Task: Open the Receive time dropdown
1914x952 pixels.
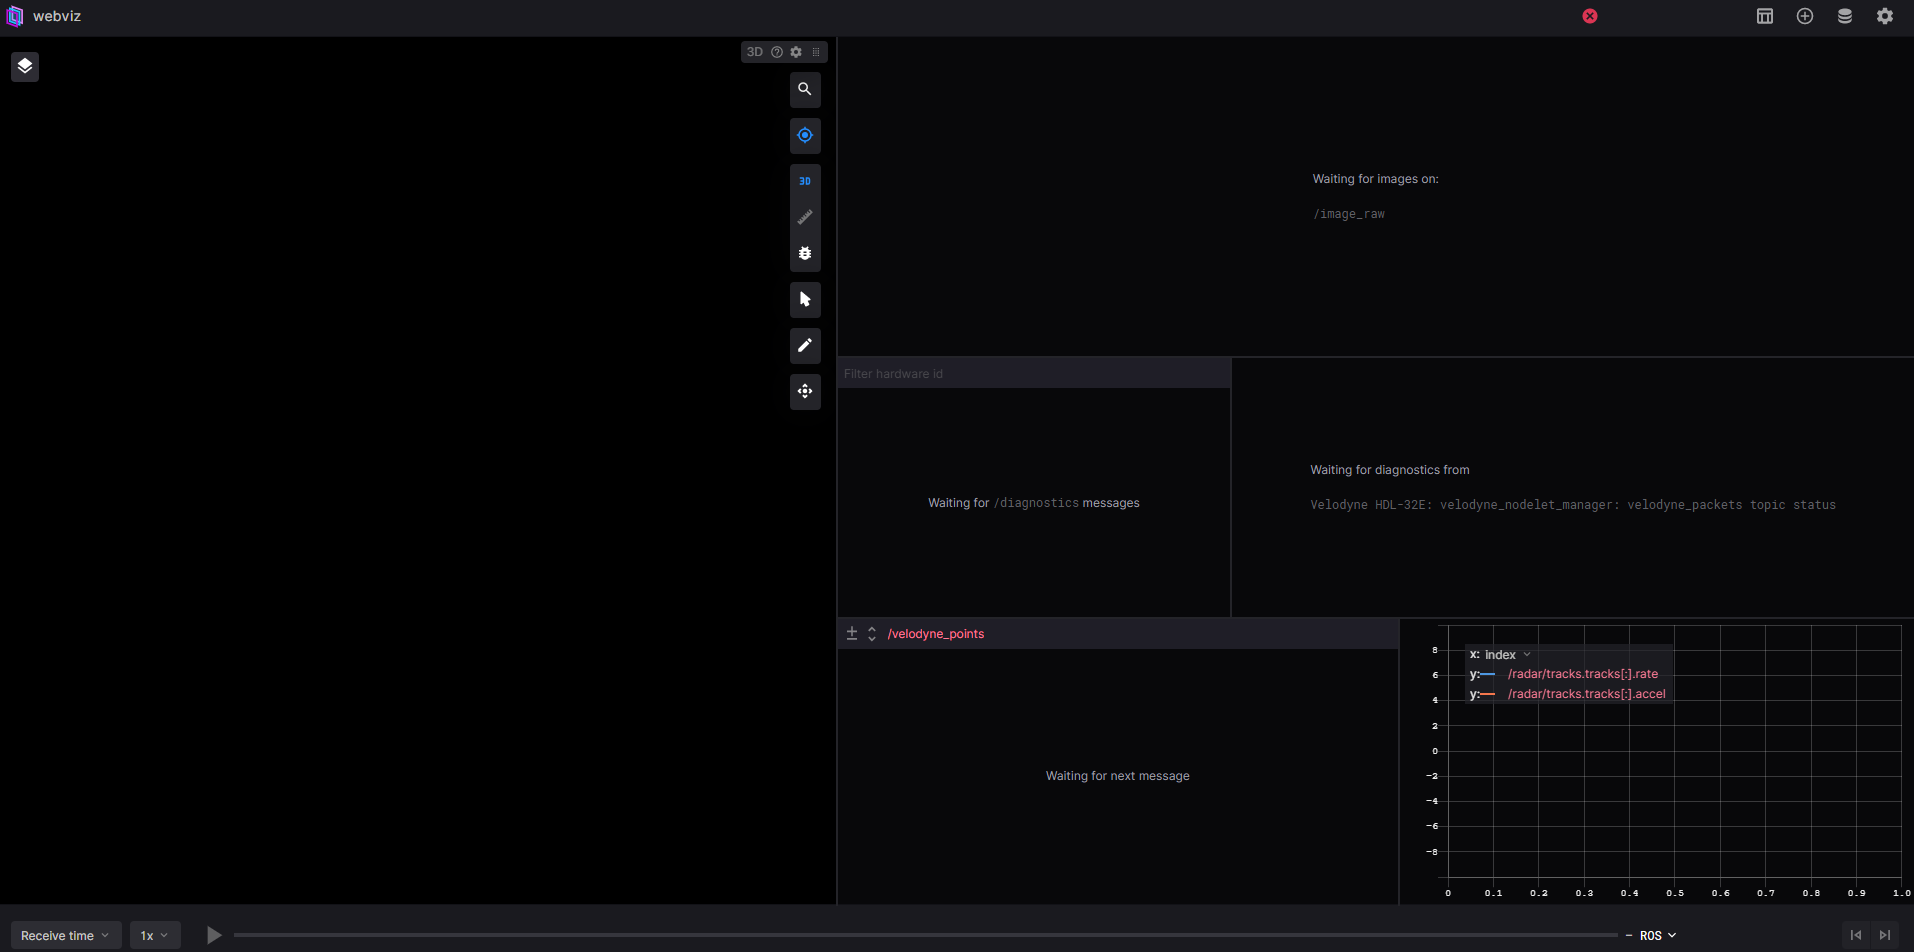Action: (x=65, y=934)
